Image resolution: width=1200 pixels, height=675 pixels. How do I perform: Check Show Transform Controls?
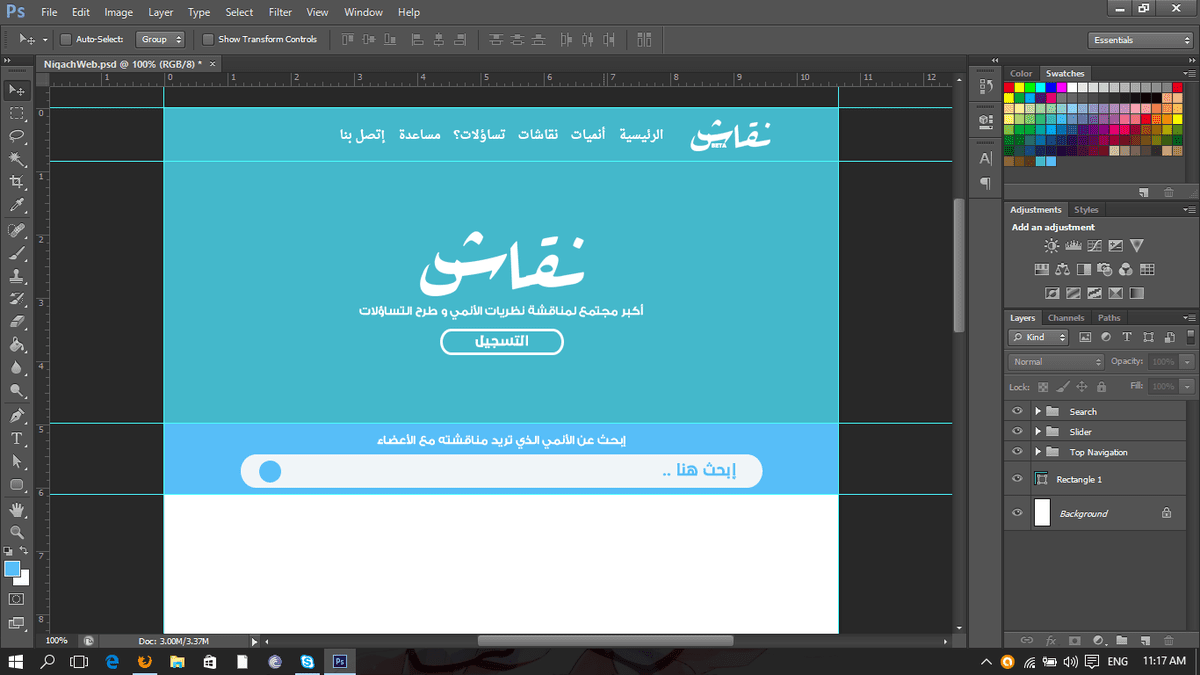pyautogui.click(x=208, y=40)
